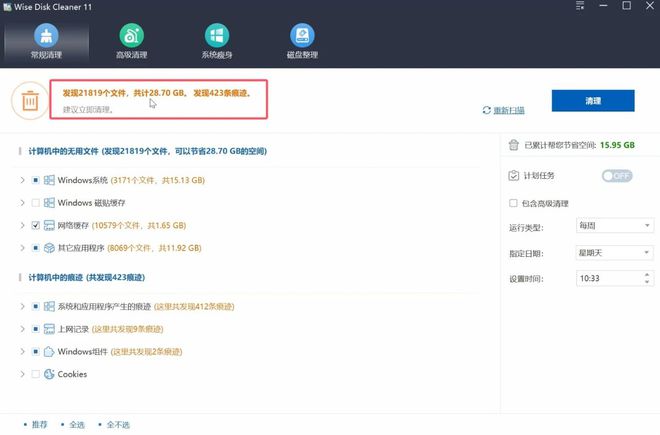Click the 上网记录 category icon
The height and width of the screenshot is (435, 660).
point(49,328)
